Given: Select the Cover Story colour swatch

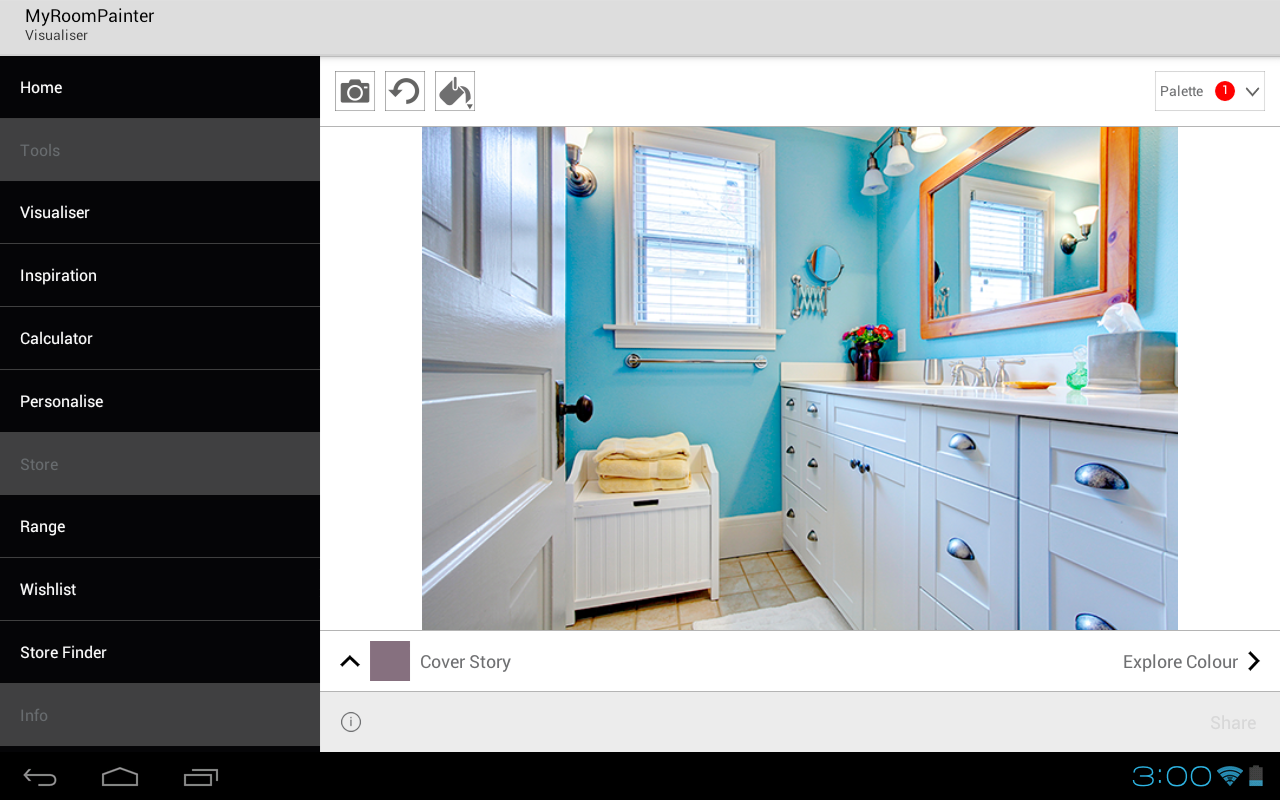Looking at the screenshot, I should pyautogui.click(x=389, y=661).
